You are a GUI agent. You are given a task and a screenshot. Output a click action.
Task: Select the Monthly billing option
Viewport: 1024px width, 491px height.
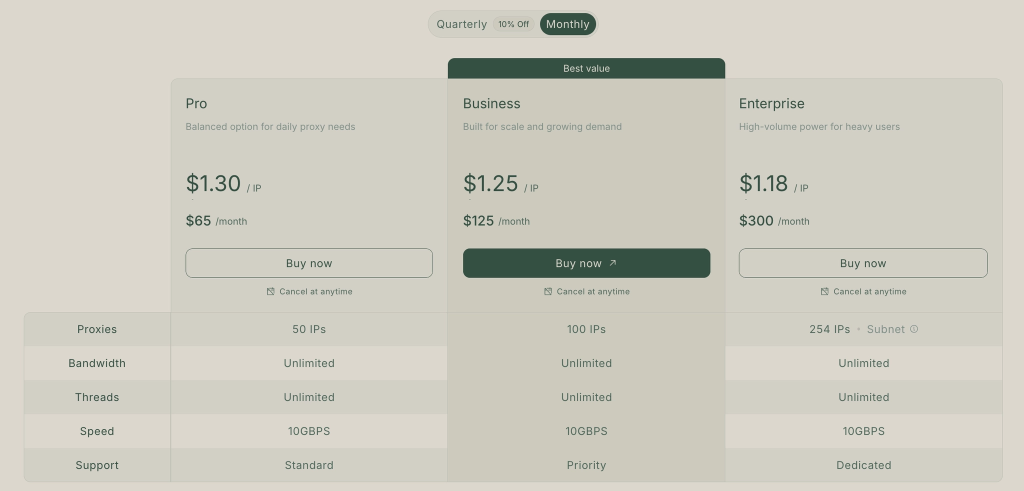click(567, 24)
